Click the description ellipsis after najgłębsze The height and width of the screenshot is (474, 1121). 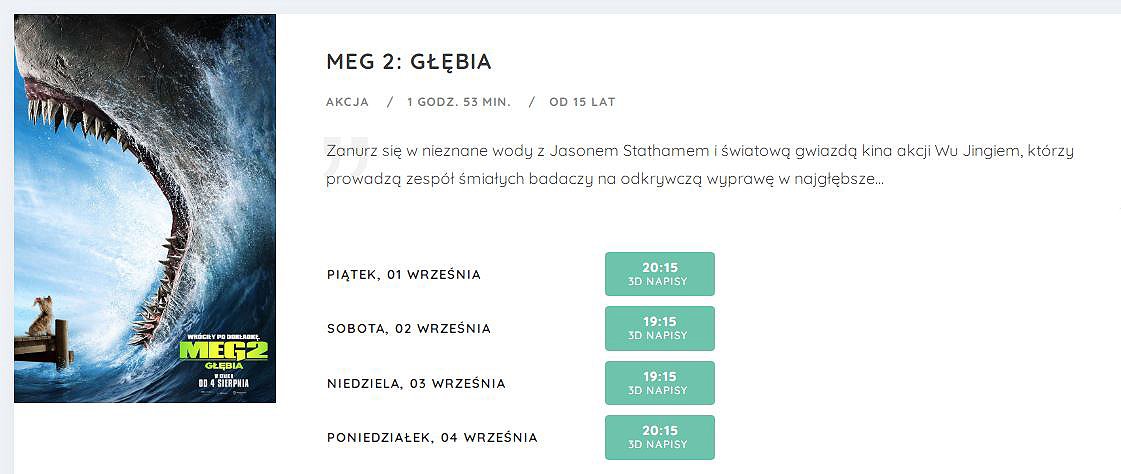(x=879, y=180)
